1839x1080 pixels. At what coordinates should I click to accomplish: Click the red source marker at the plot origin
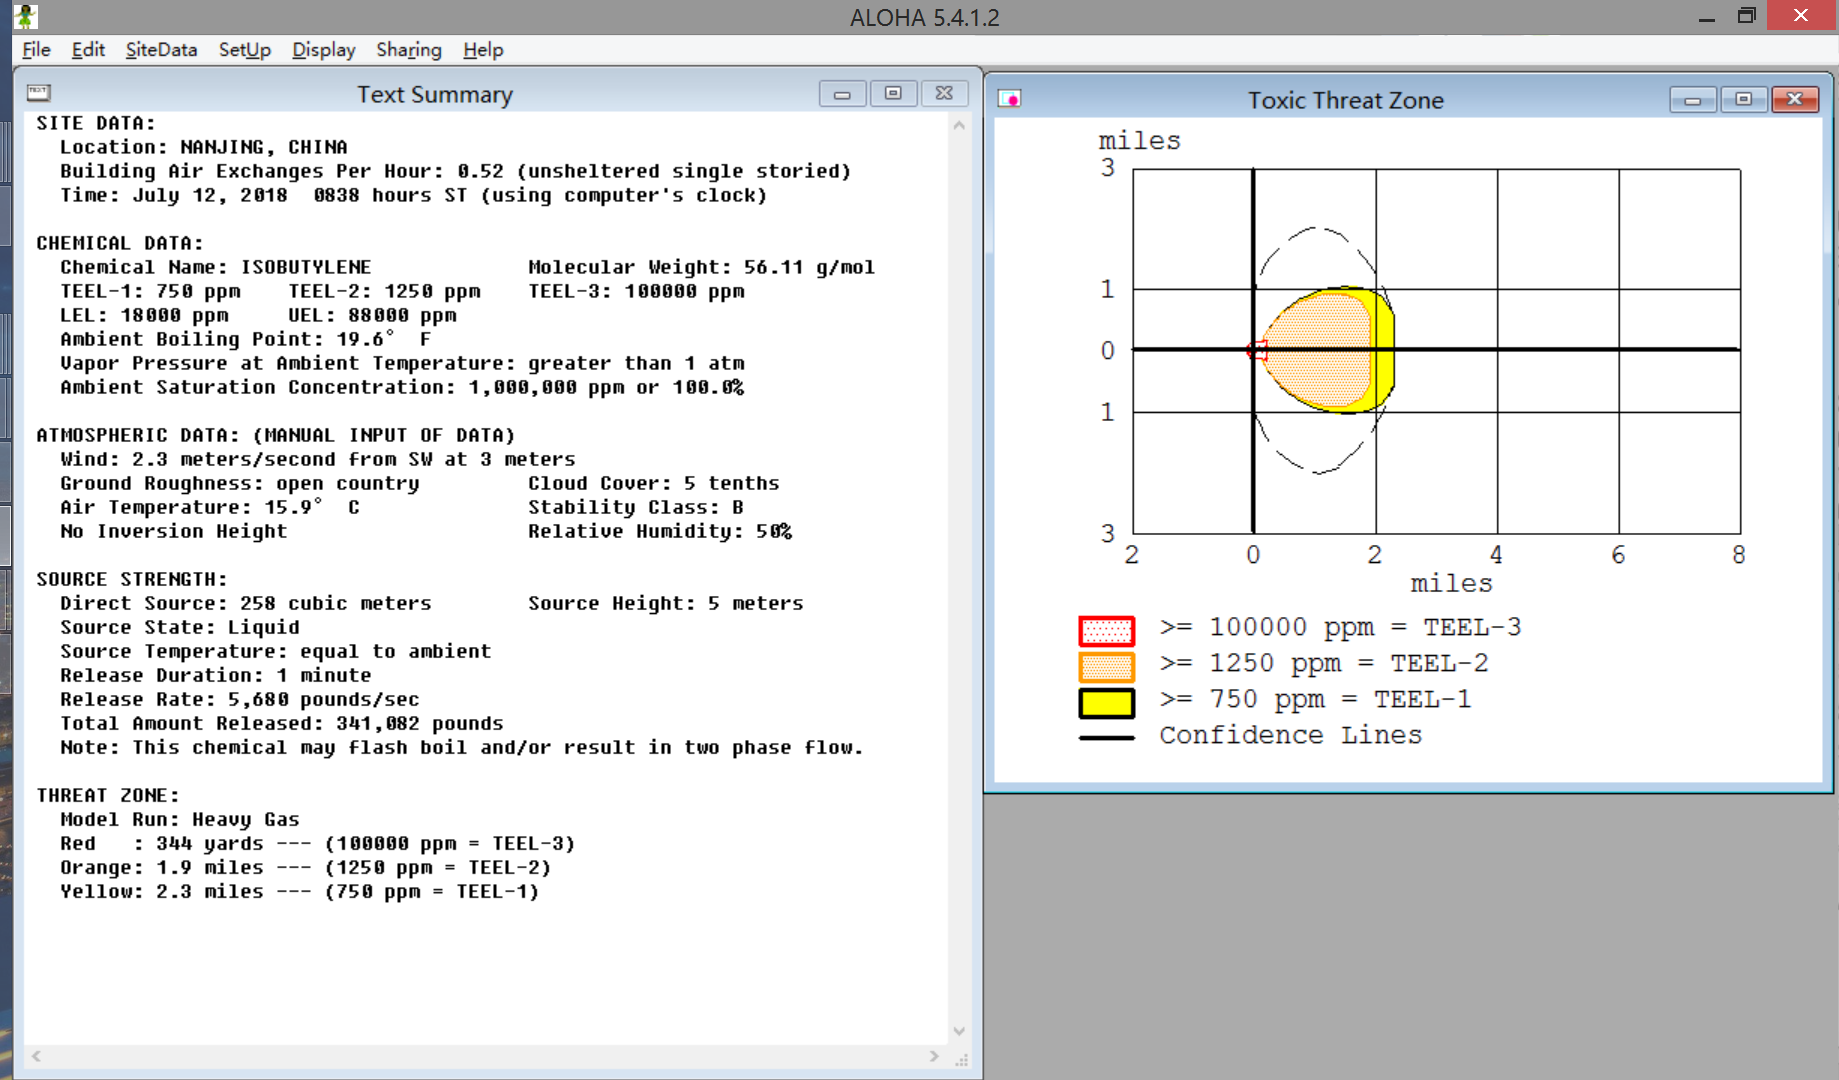click(1257, 350)
